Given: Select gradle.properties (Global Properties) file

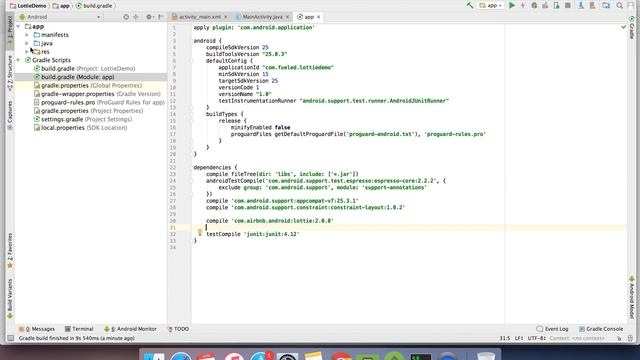Looking at the screenshot, I should click(88, 86).
